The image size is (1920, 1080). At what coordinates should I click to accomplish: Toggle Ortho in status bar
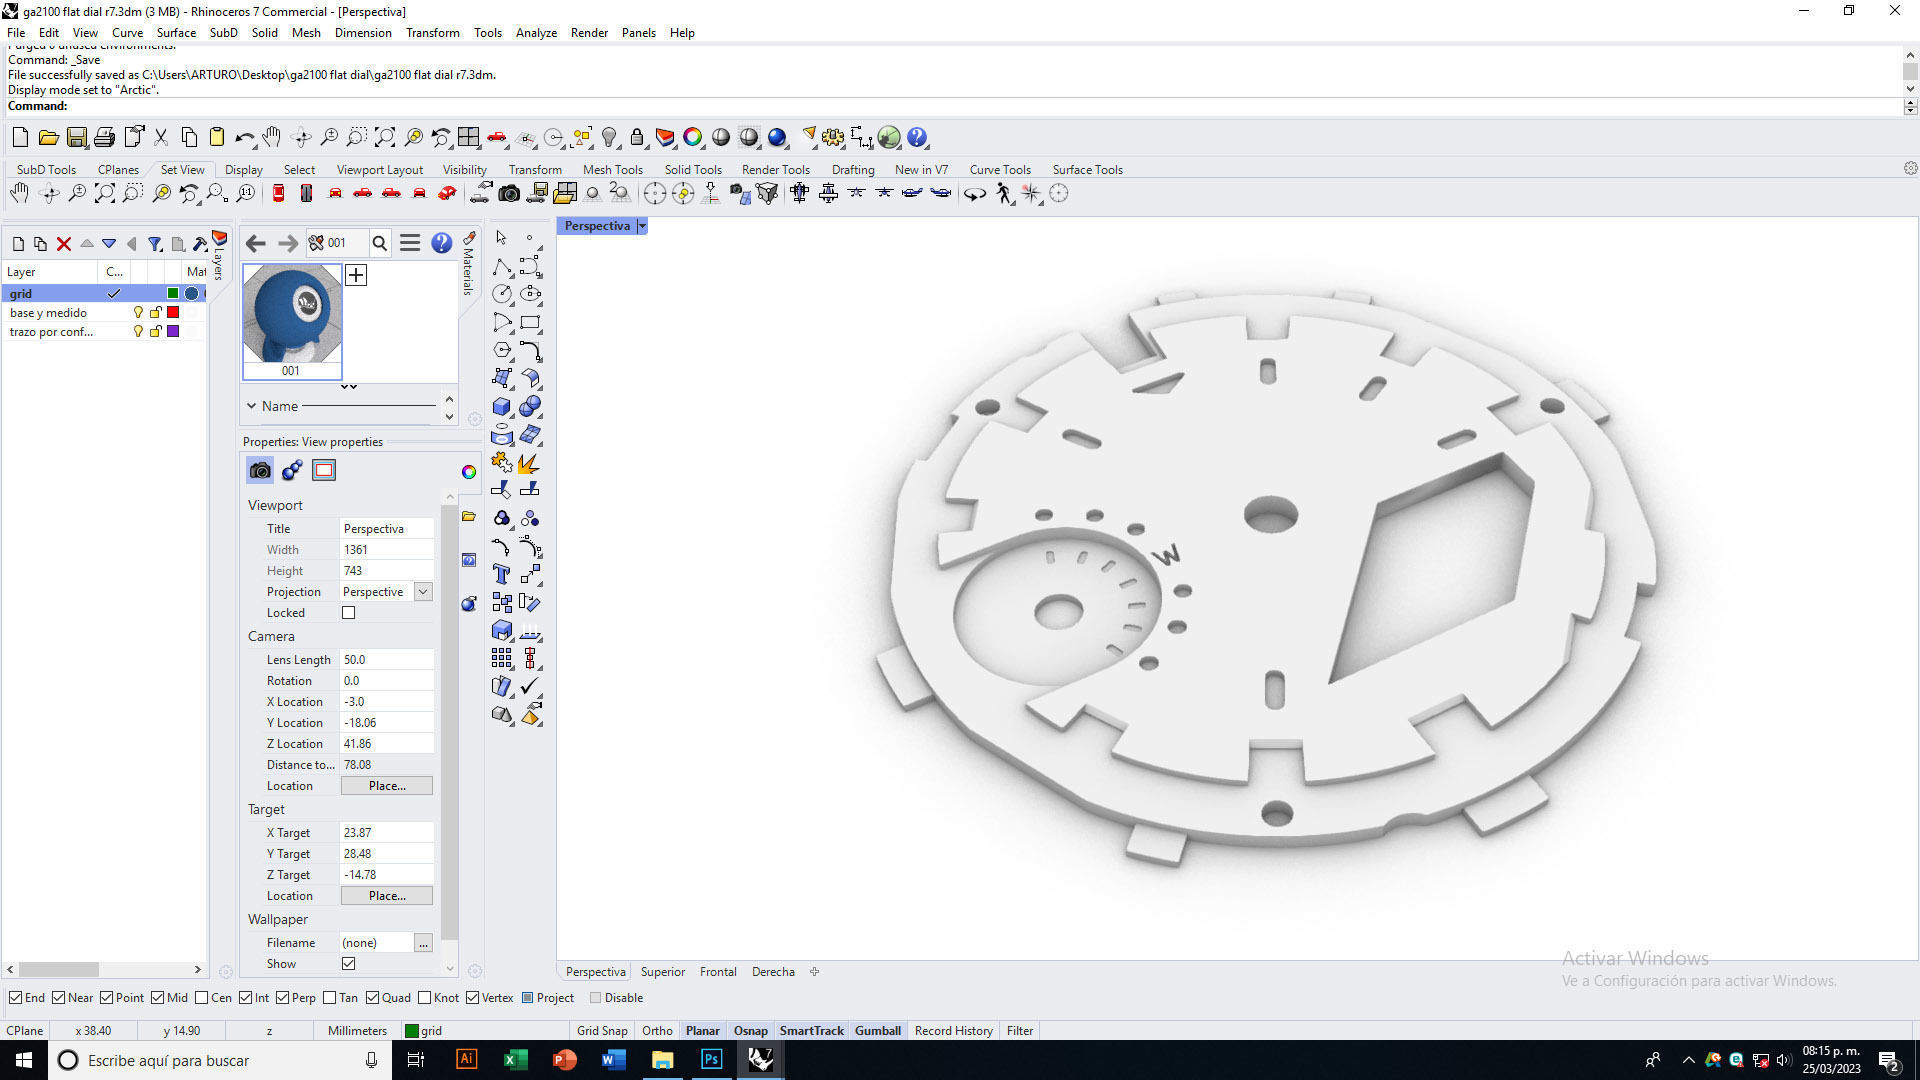point(657,1030)
